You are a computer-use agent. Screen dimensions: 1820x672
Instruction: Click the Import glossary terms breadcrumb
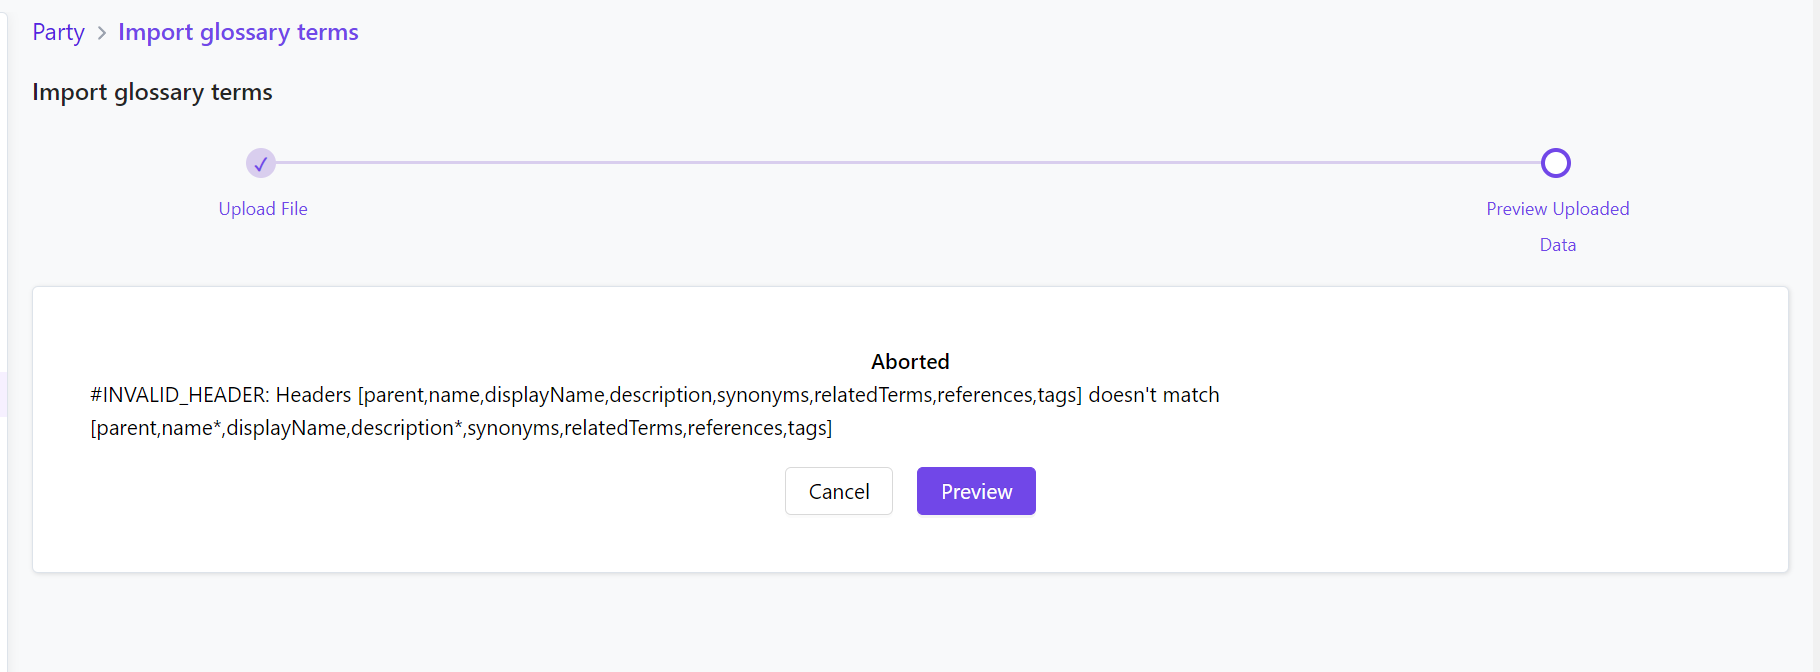[238, 32]
